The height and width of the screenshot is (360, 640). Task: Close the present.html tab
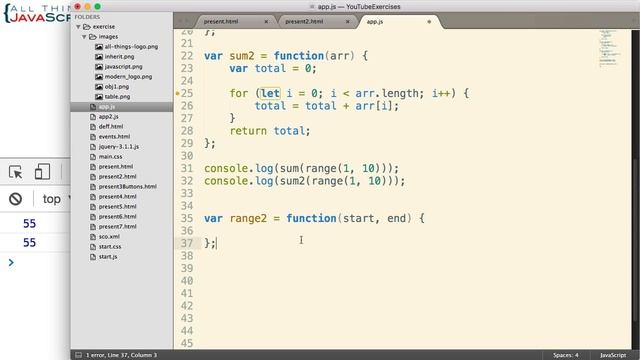(x=266, y=22)
